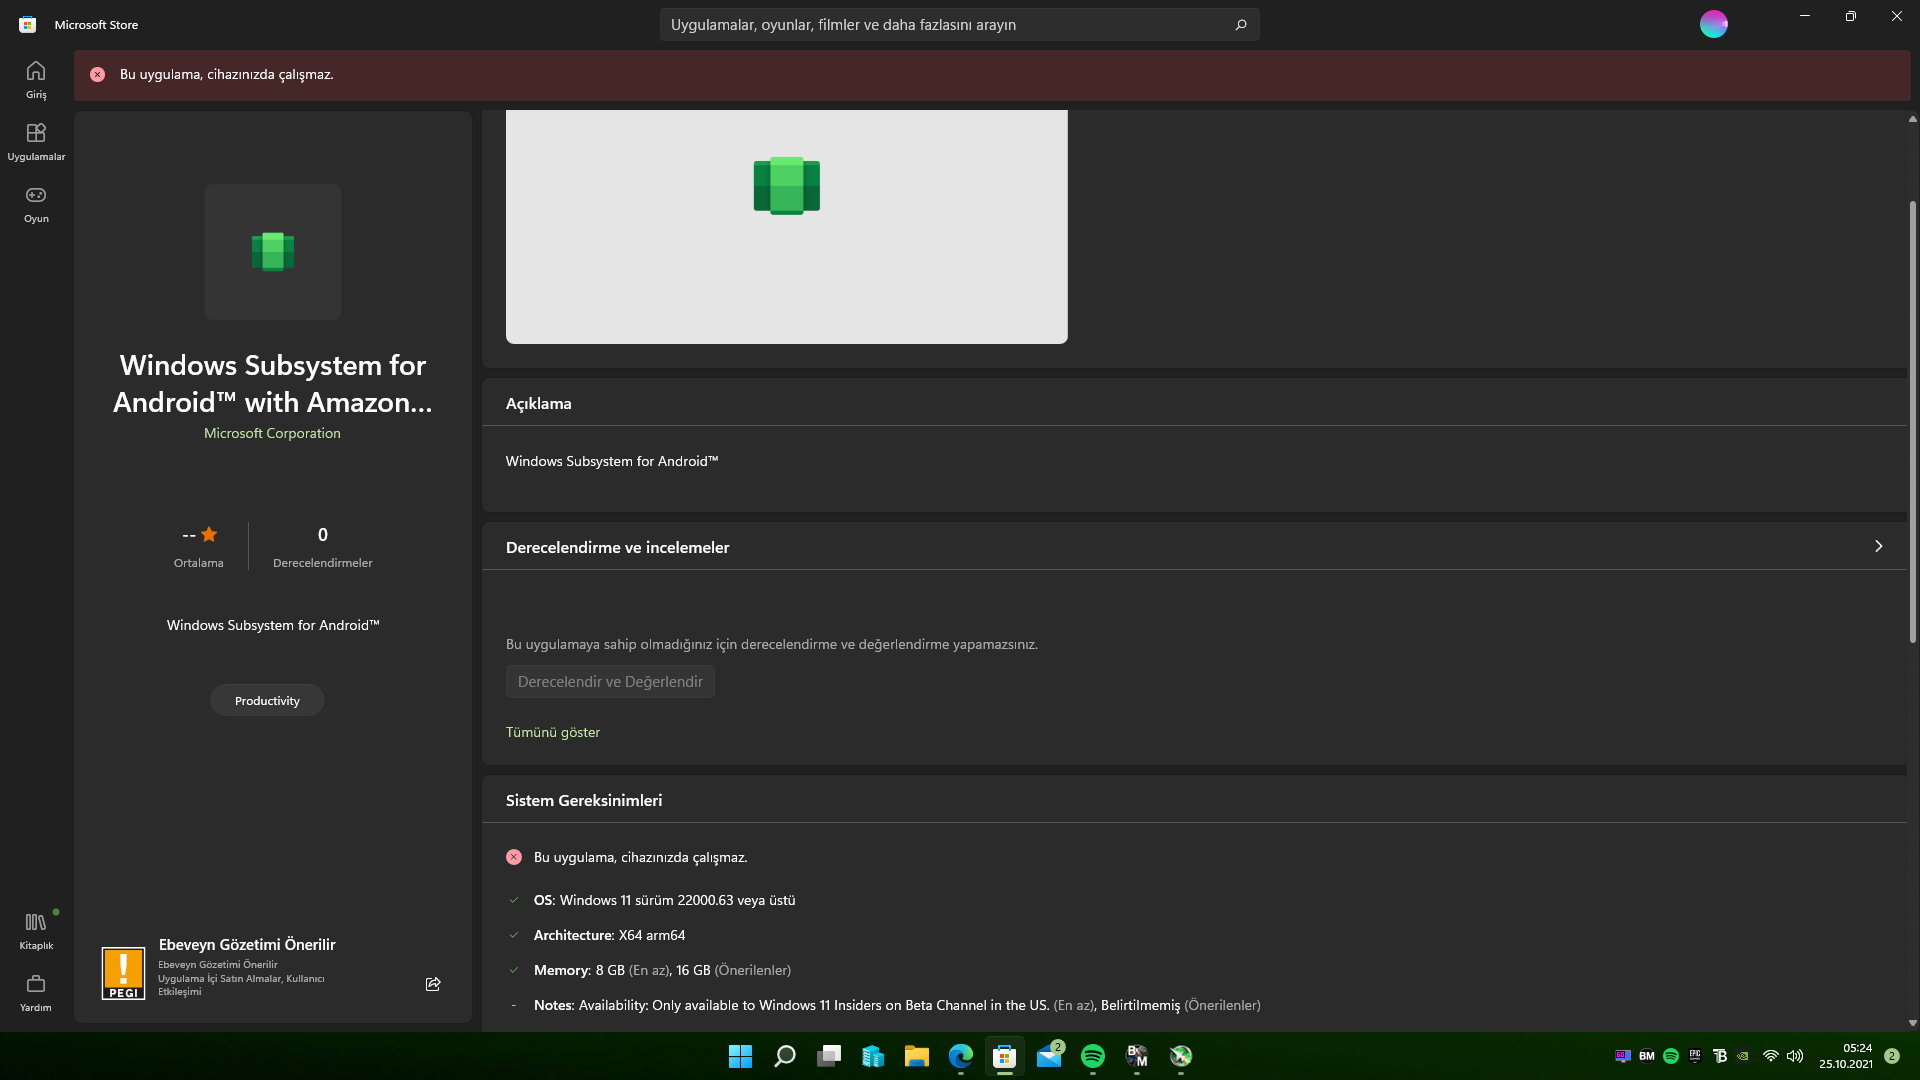
Task: Click the Windows Start button on taskbar
Action: (740, 1056)
